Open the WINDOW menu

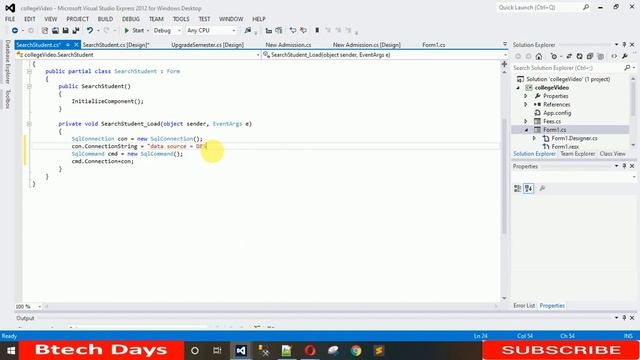pos(231,19)
